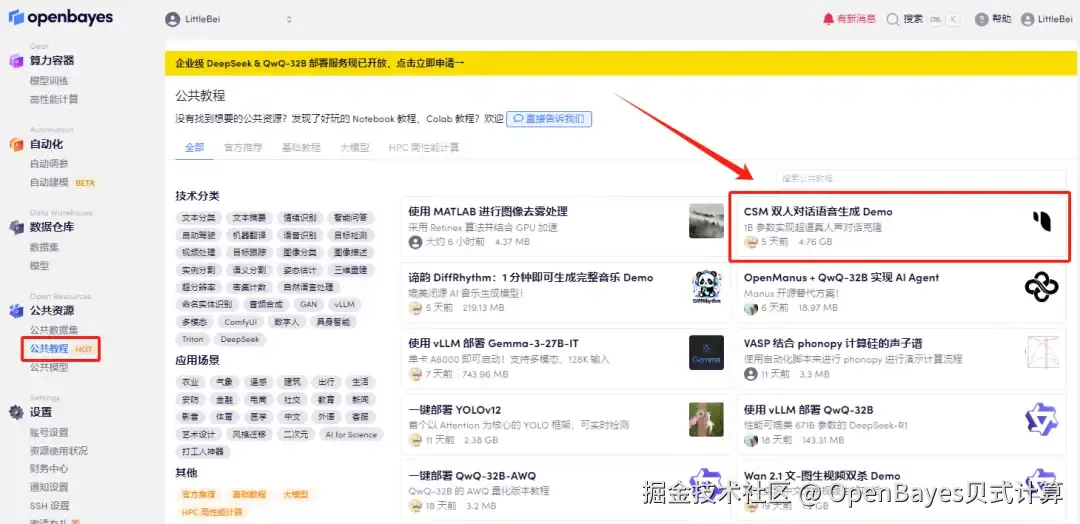Filter by the 机器翻译 tag

(x=249, y=235)
